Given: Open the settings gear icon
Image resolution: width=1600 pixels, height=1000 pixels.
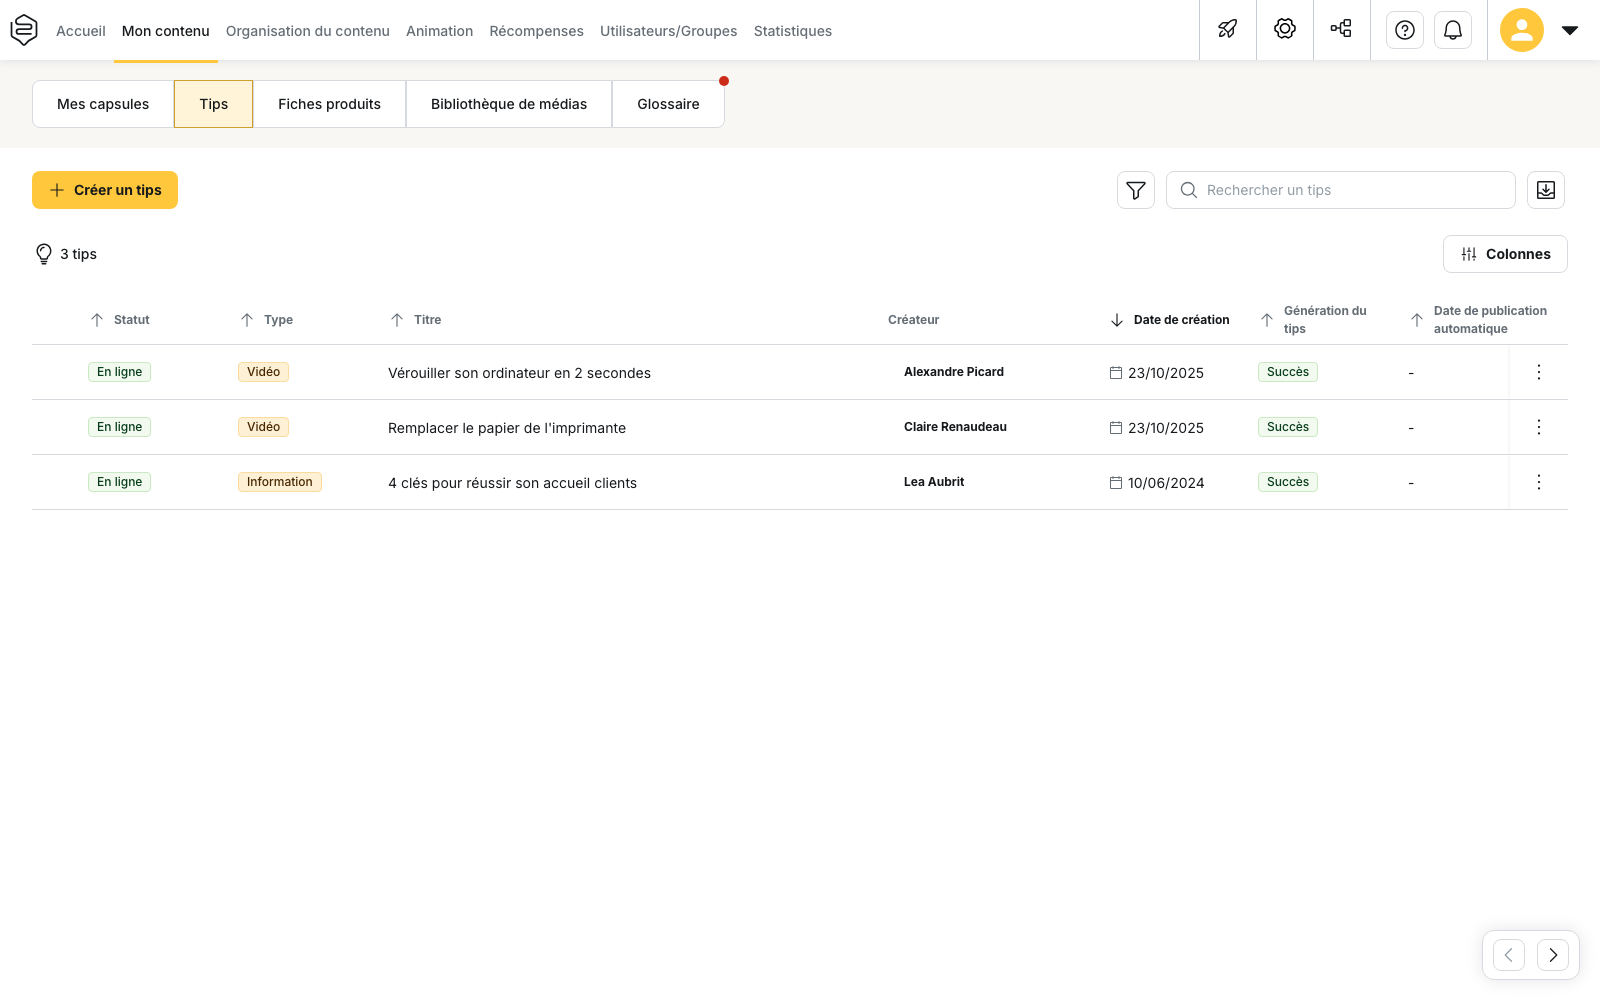Looking at the screenshot, I should coord(1285,29).
